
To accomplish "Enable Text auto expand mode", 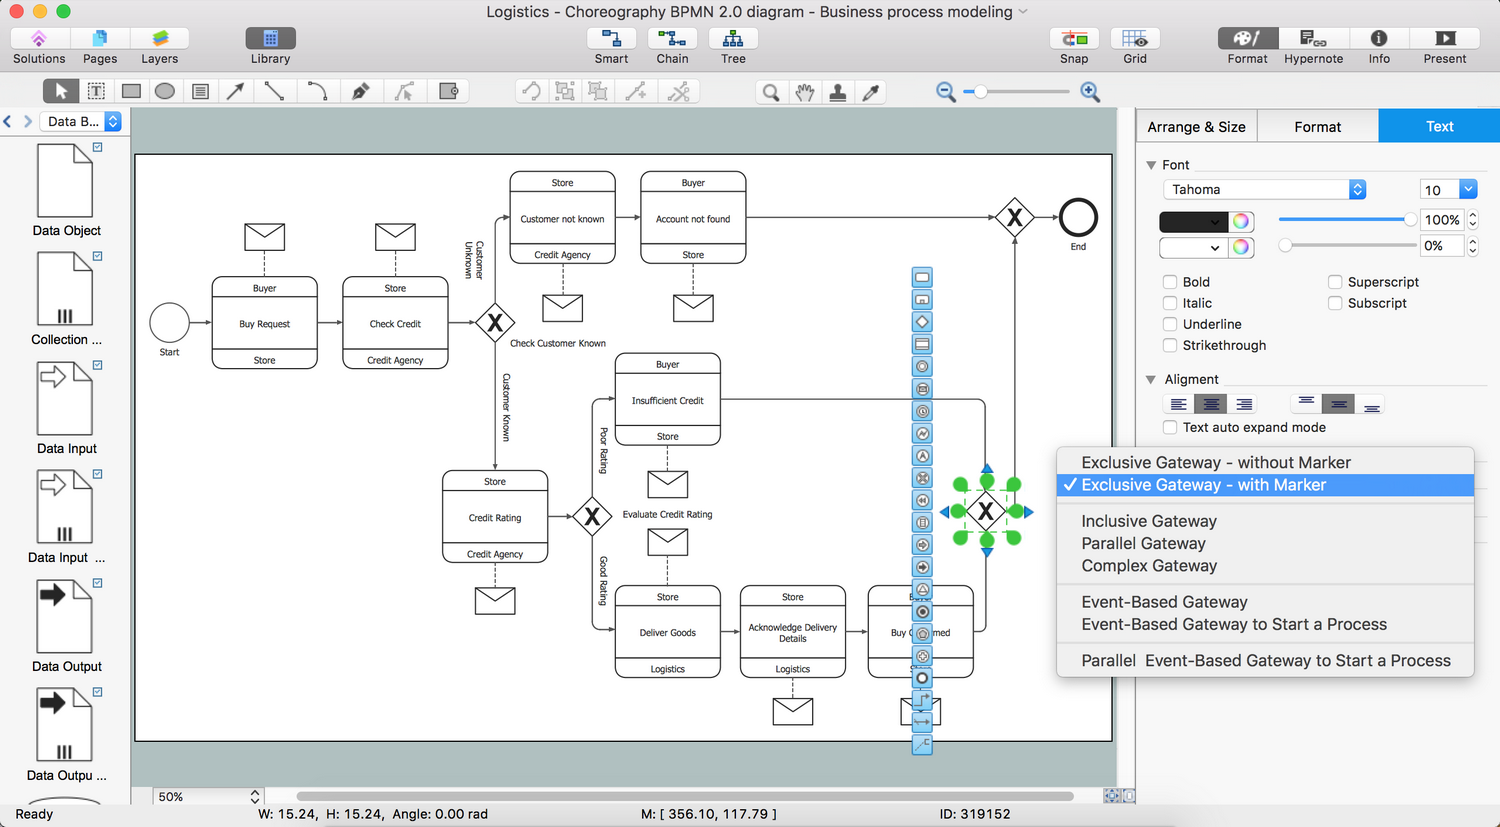I will (1170, 427).
